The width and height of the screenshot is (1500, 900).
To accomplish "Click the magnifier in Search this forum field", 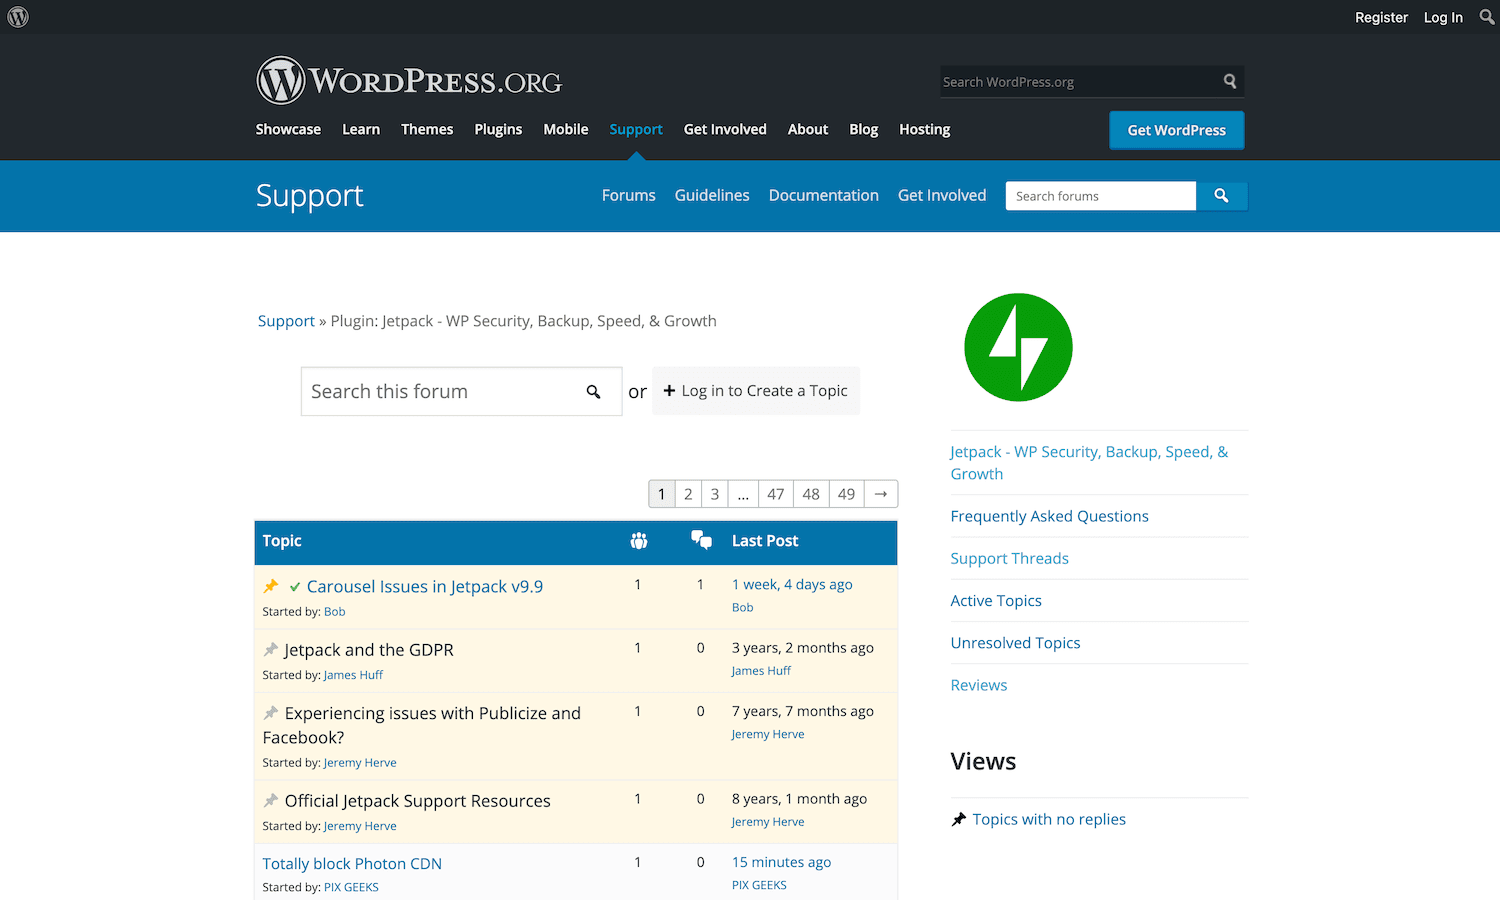I will (x=594, y=391).
